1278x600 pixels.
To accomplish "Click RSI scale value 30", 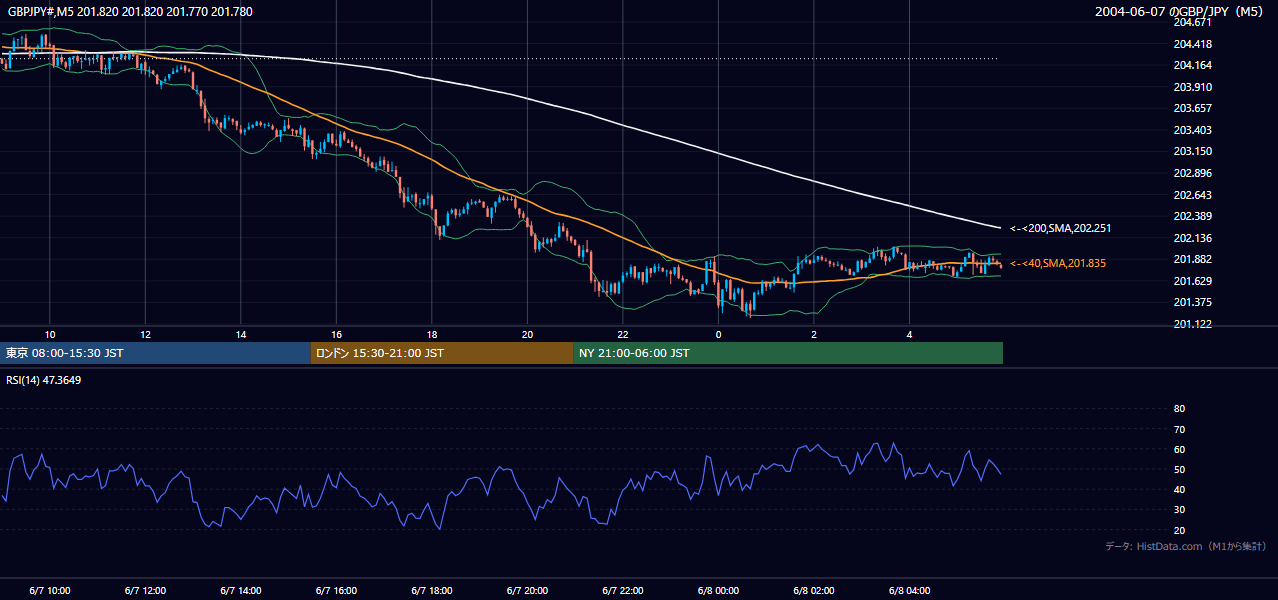I will point(1179,510).
